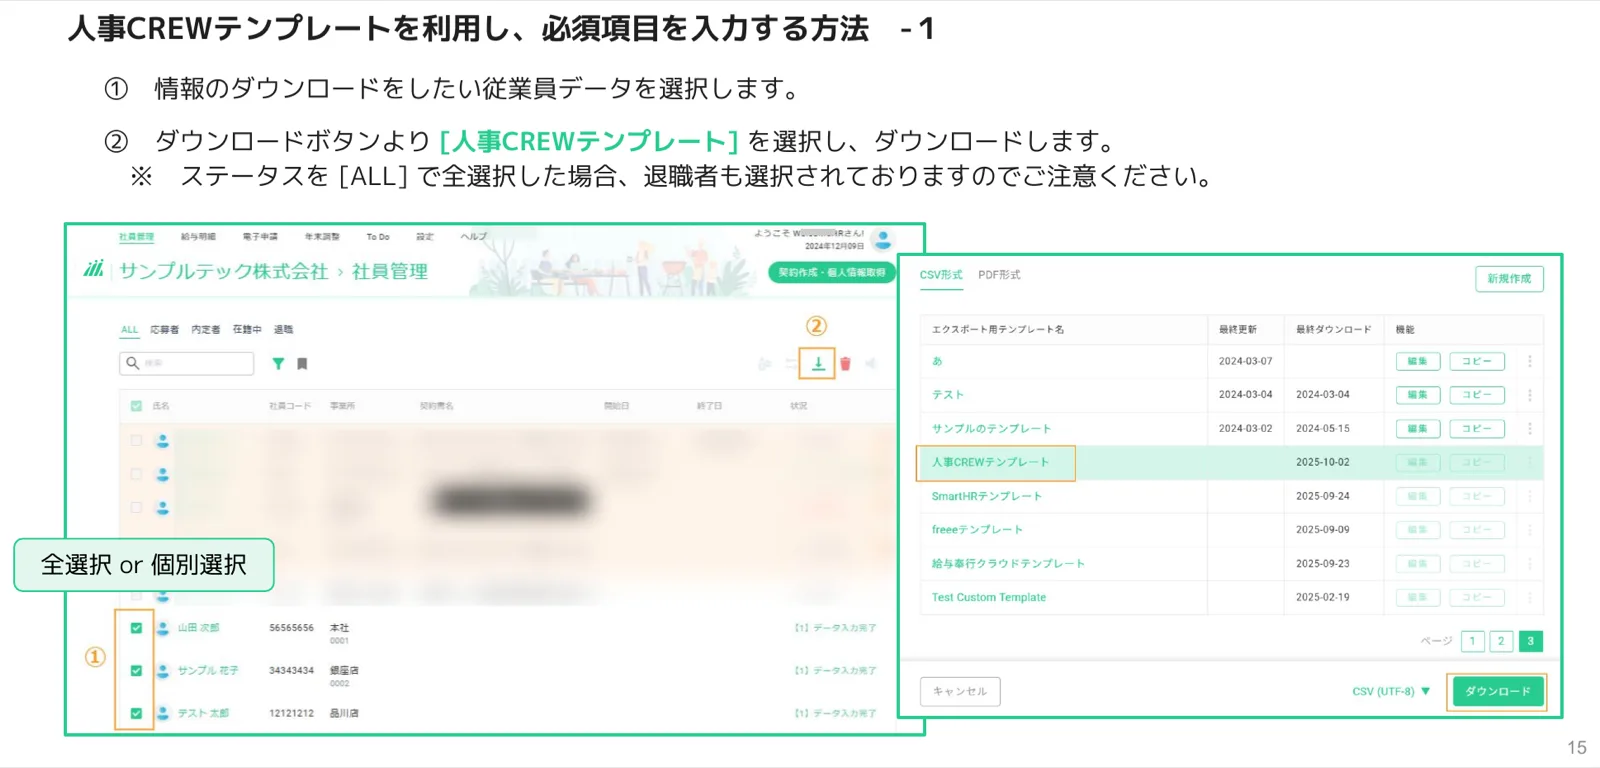Open employee 山田 次郎 name link
Viewport: 1600px width, 768px height.
point(199,628)
